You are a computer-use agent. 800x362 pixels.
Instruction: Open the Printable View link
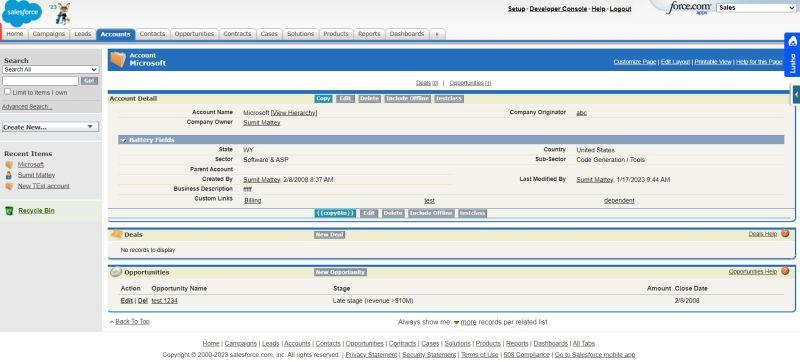pos(713,62)
